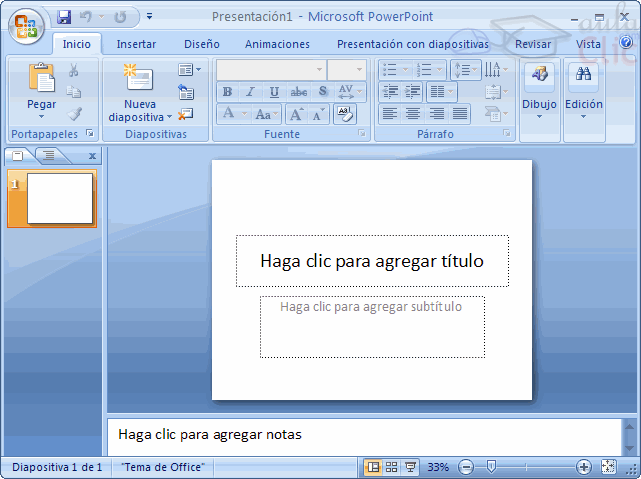Click the title placeholder 'Haga clic para agregar título'
Image resolution: width=641 pixels, height=479 pixels.
point(372,261)
